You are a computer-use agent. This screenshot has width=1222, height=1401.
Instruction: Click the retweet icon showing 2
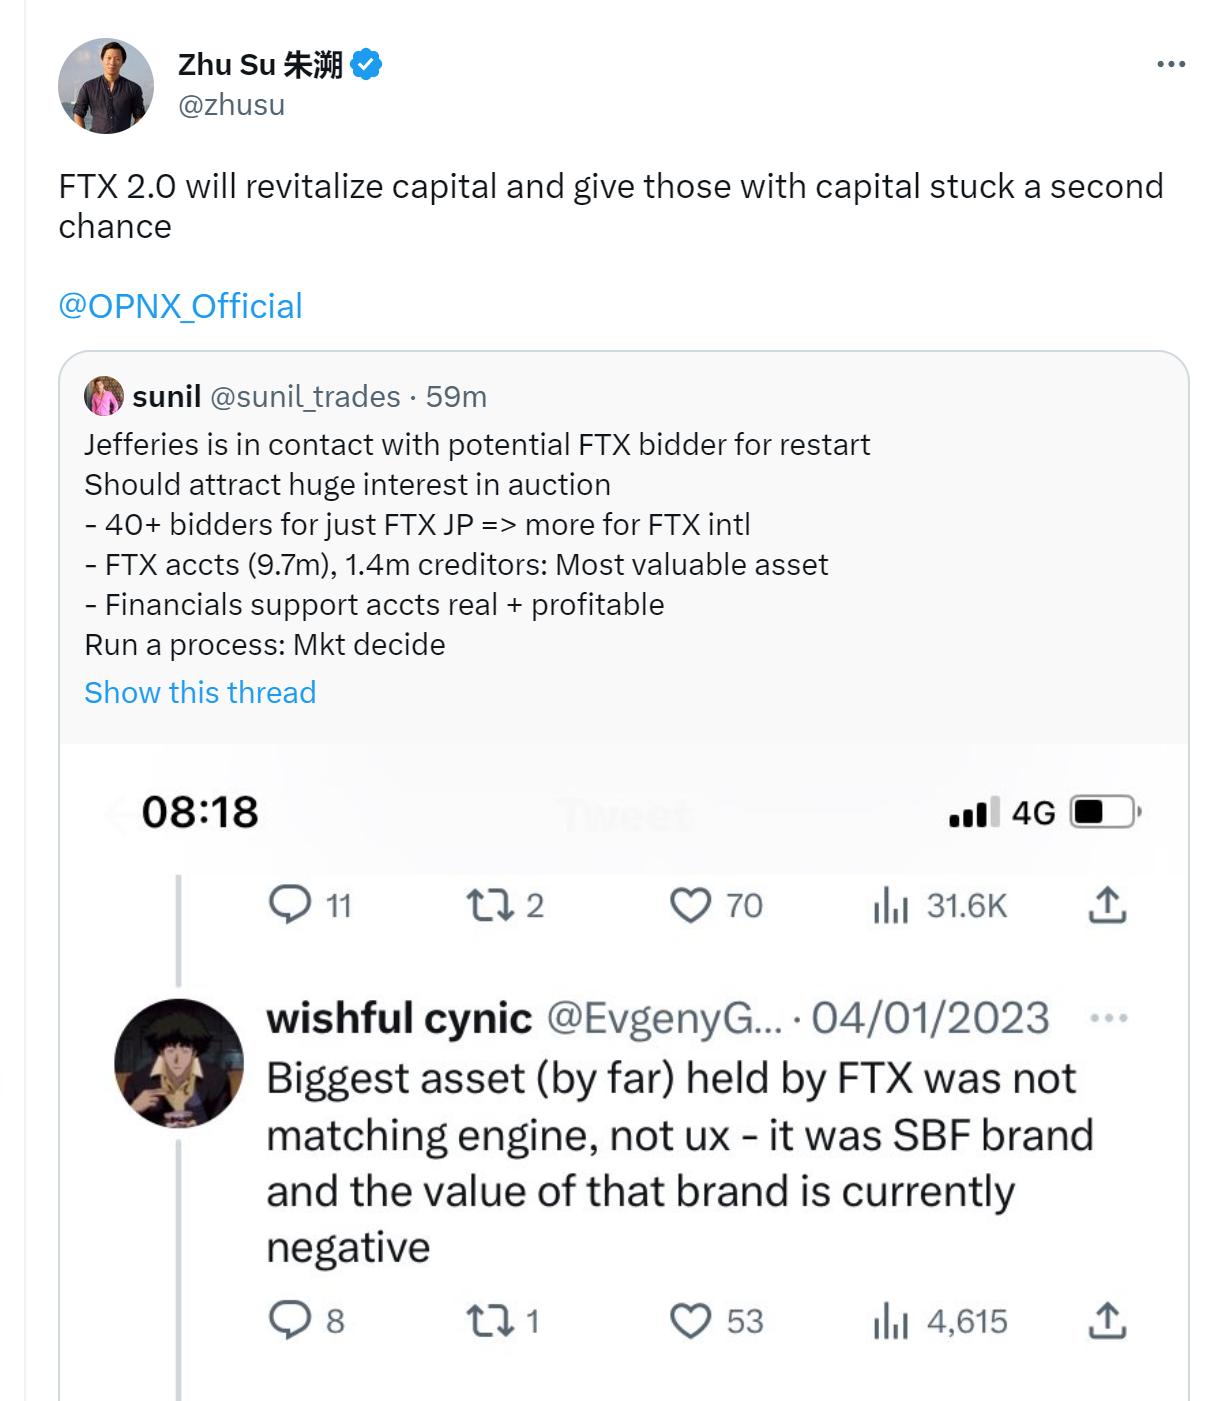(490, 906)
